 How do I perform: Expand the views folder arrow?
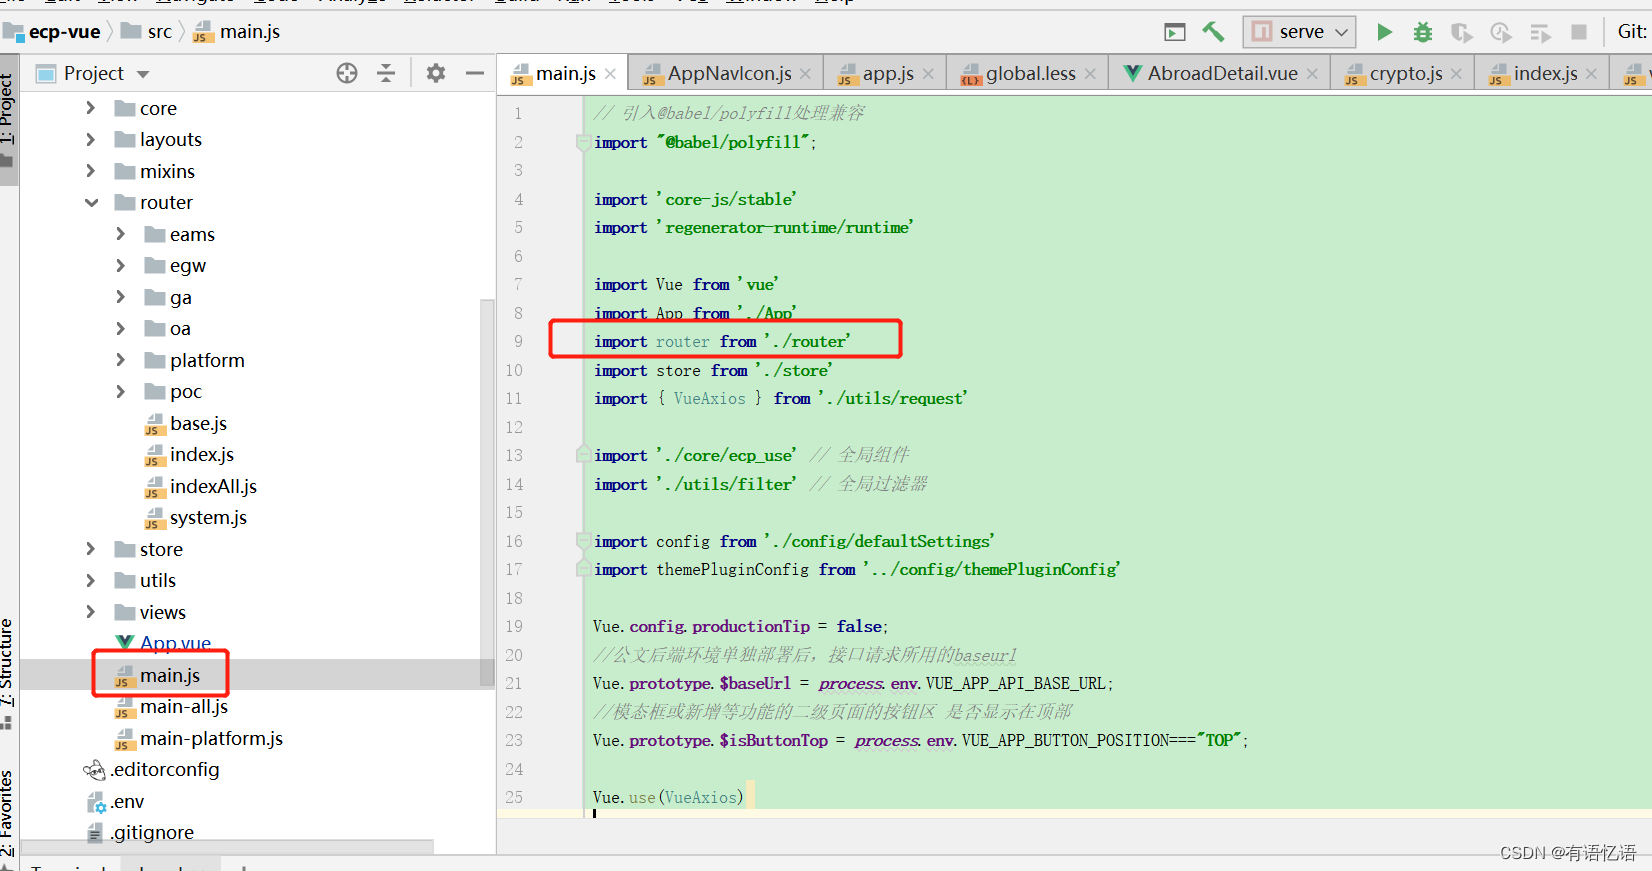pyautogui.click(x=91, y=612)
